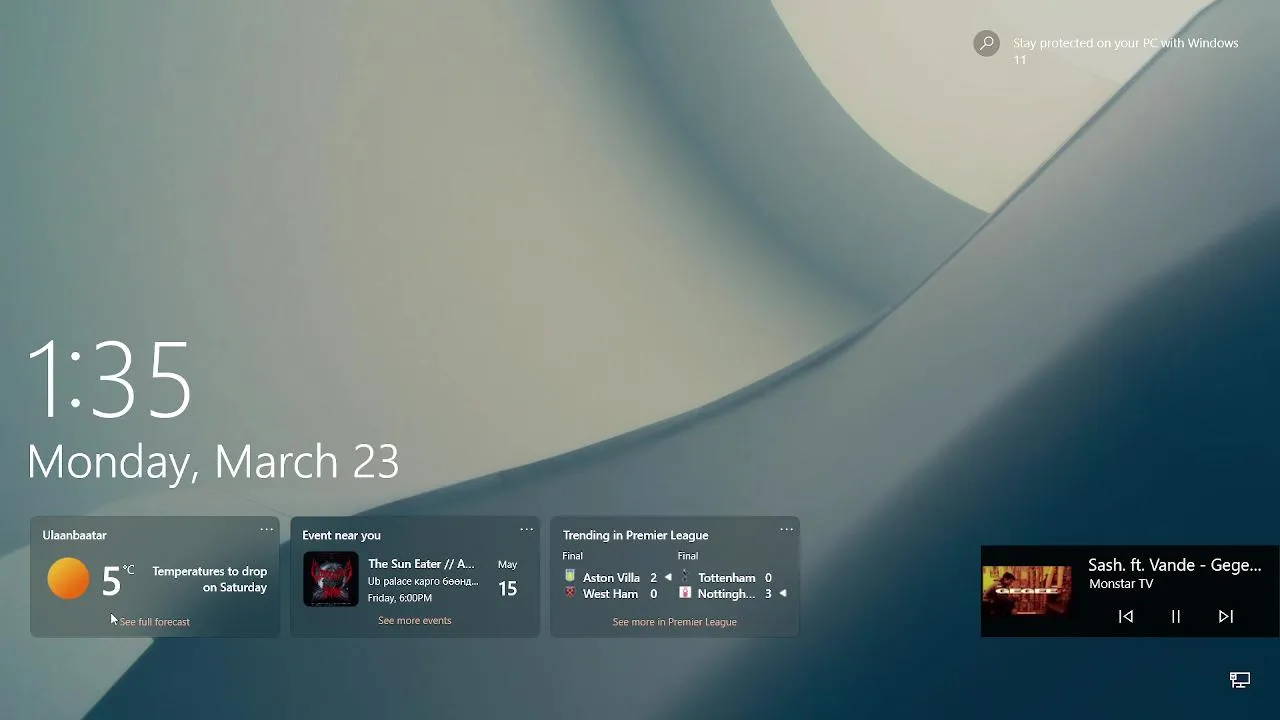1280x720 pixels.
Task: Click Trending in Premier League heading
Action: point(635,535)
